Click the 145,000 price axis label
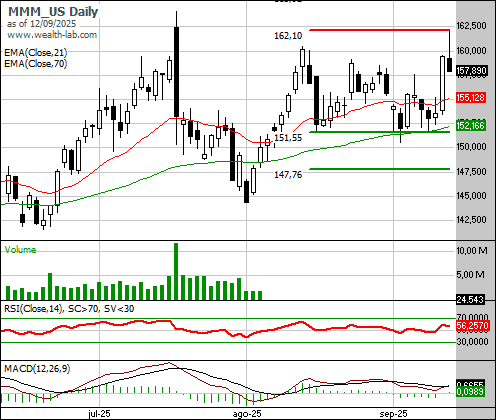 click(x=471, y=195)
